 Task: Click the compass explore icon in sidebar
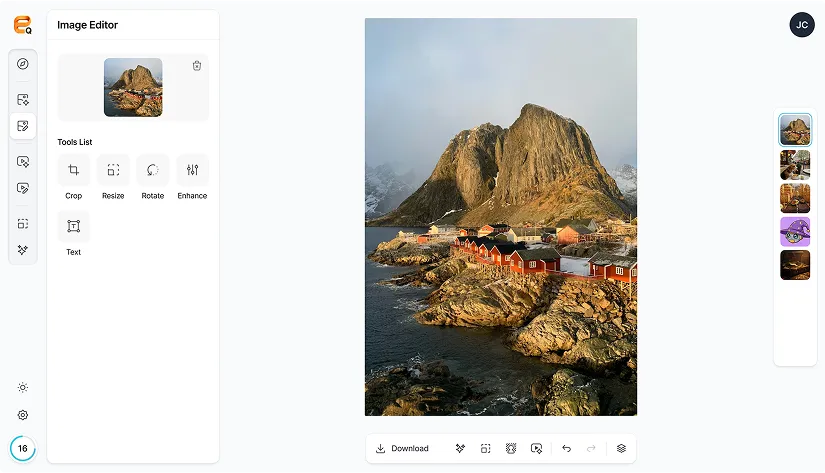[23, 64]
